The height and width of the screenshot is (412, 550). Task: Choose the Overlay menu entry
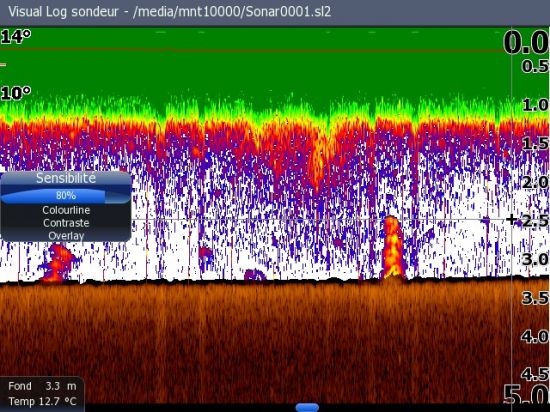tap(66, 236)
